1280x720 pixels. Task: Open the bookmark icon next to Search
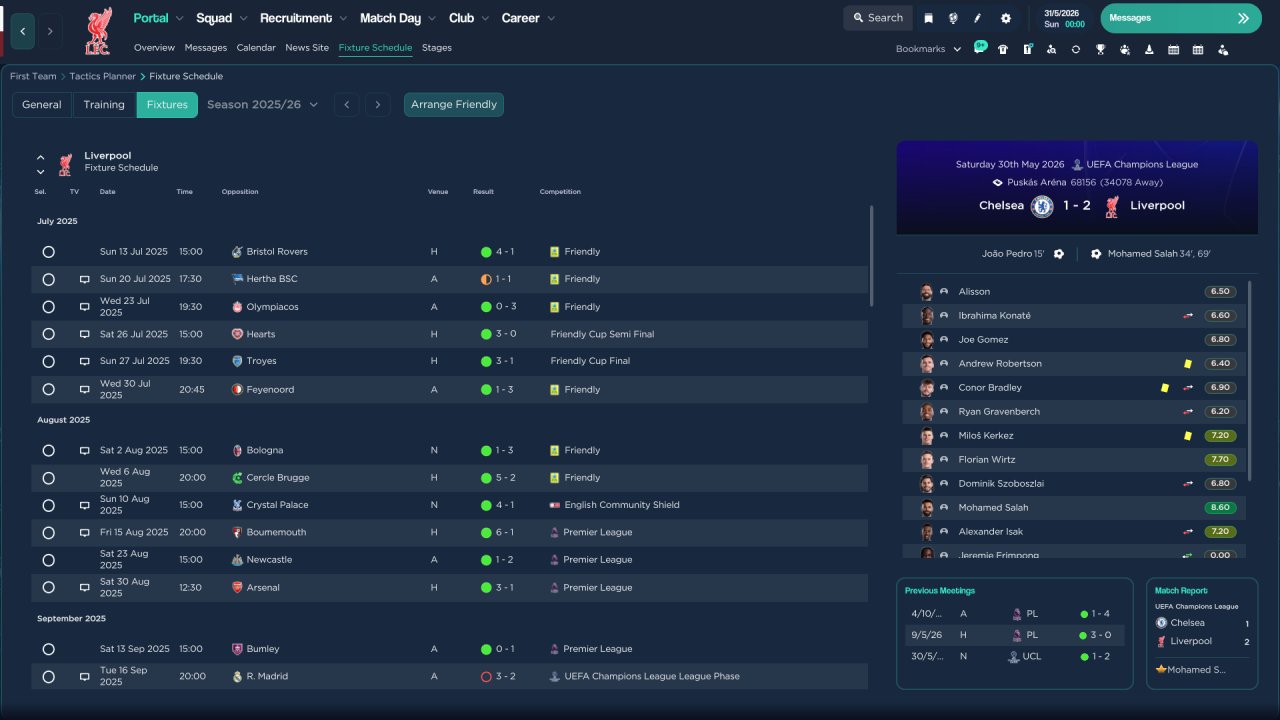928,18
